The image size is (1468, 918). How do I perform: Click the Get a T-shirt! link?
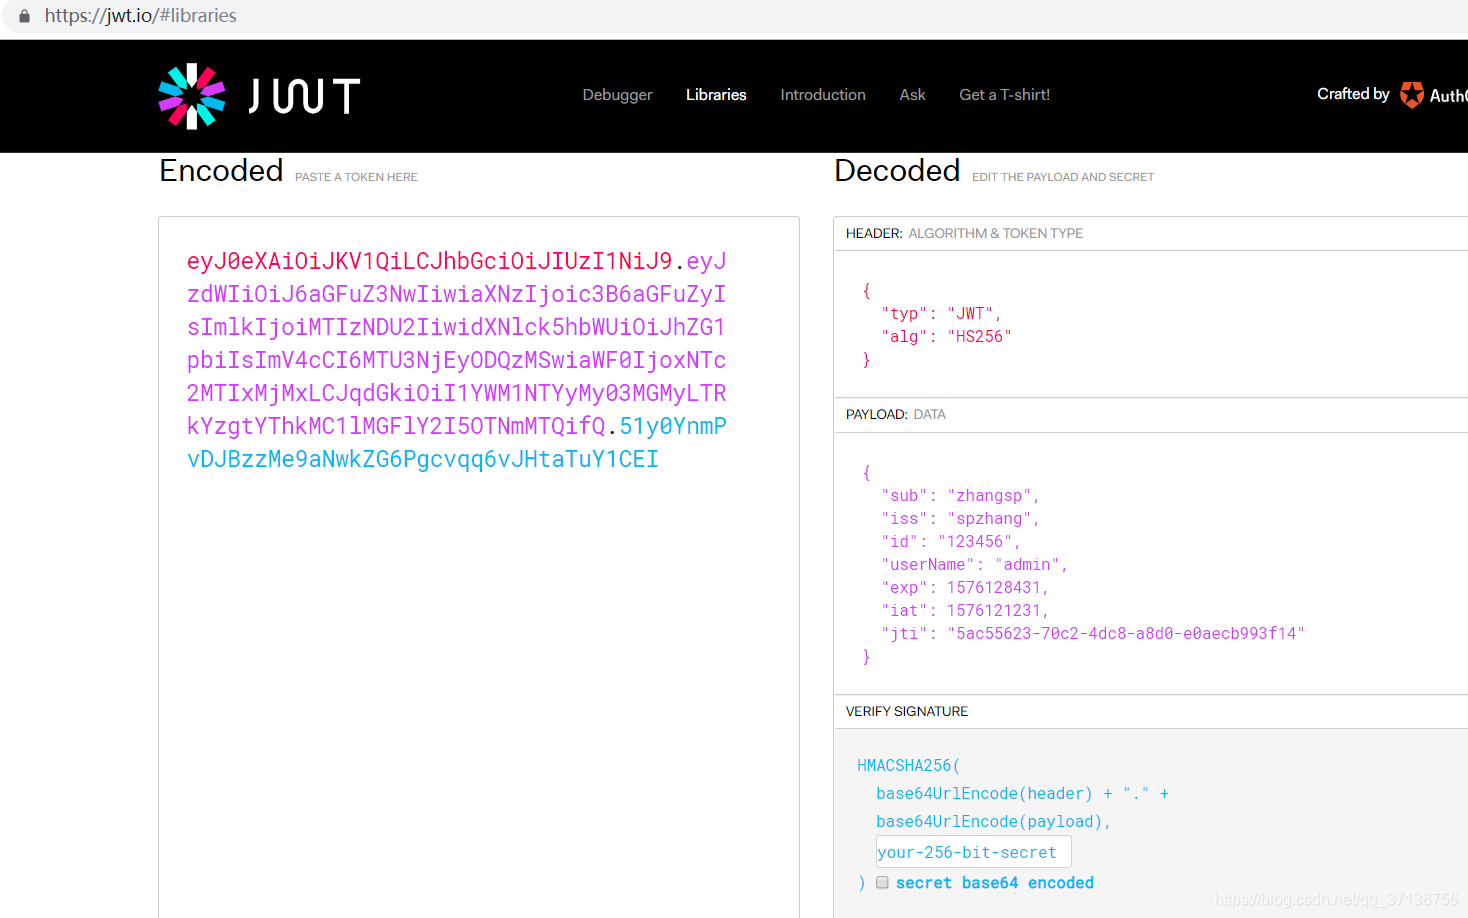(x=1004, y=95)
